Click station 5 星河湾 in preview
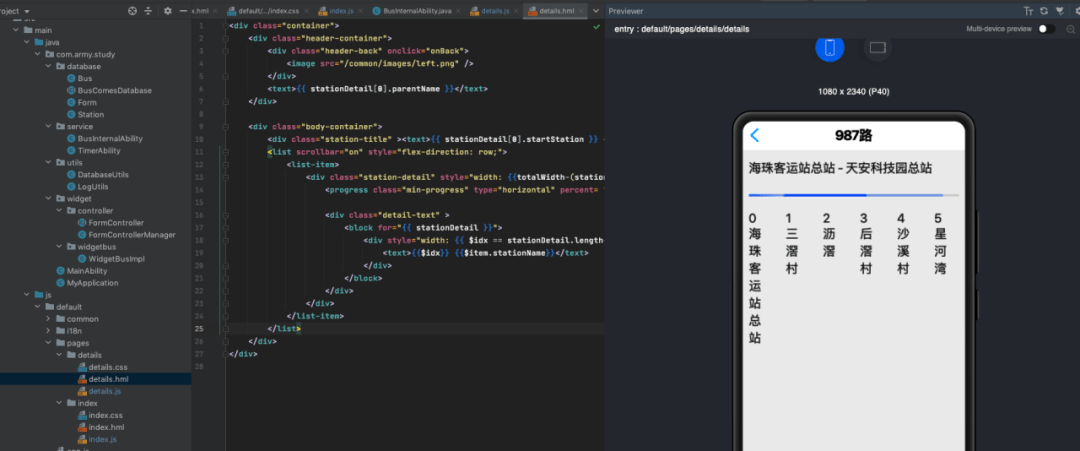This screenshot has height=451, width=1080. click(x=940, y=244)
